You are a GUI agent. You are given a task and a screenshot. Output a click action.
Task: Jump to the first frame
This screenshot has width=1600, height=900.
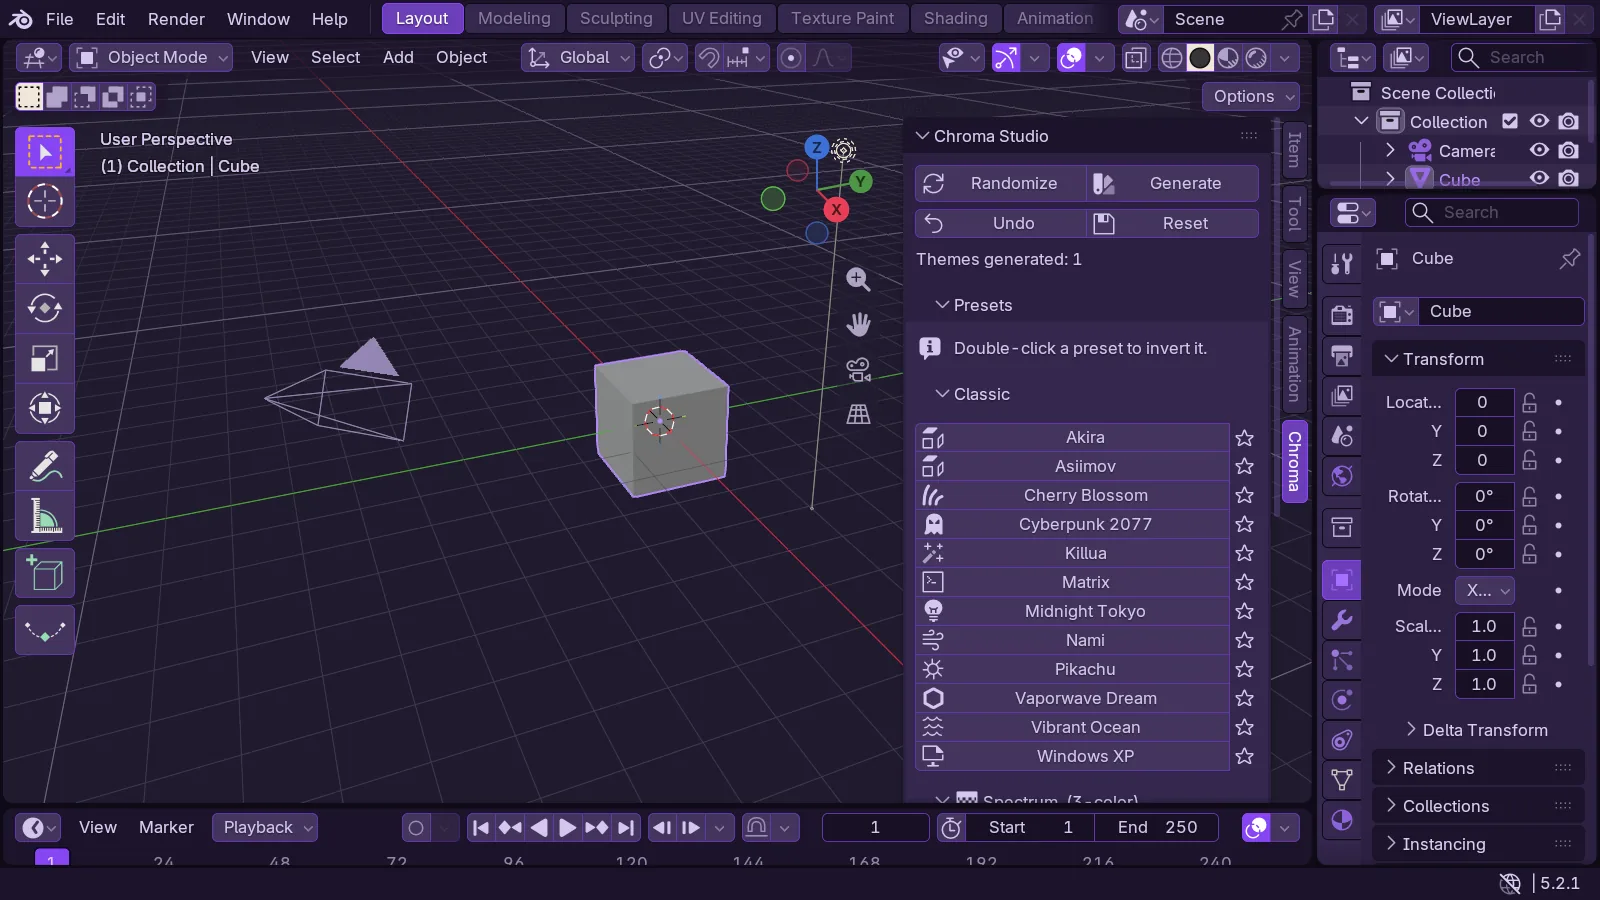[x=481, y=827]
